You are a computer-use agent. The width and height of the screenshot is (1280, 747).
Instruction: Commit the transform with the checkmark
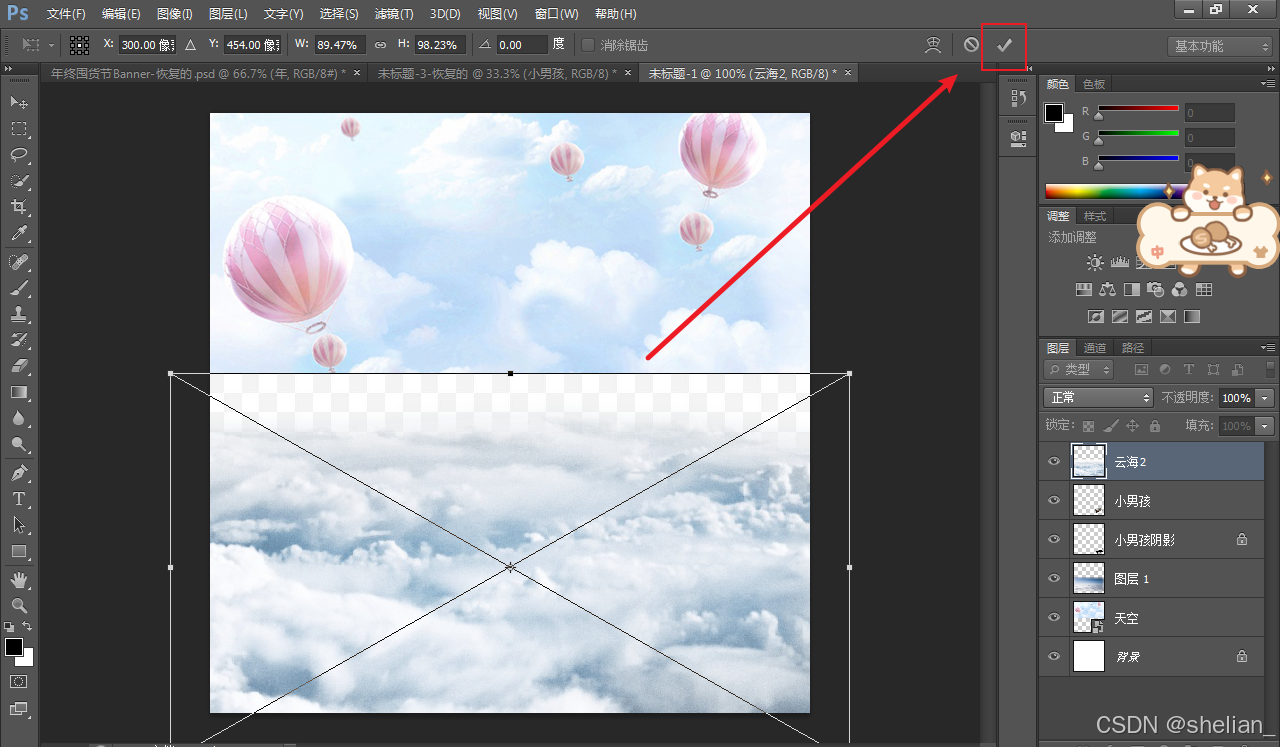point(1005,45)
